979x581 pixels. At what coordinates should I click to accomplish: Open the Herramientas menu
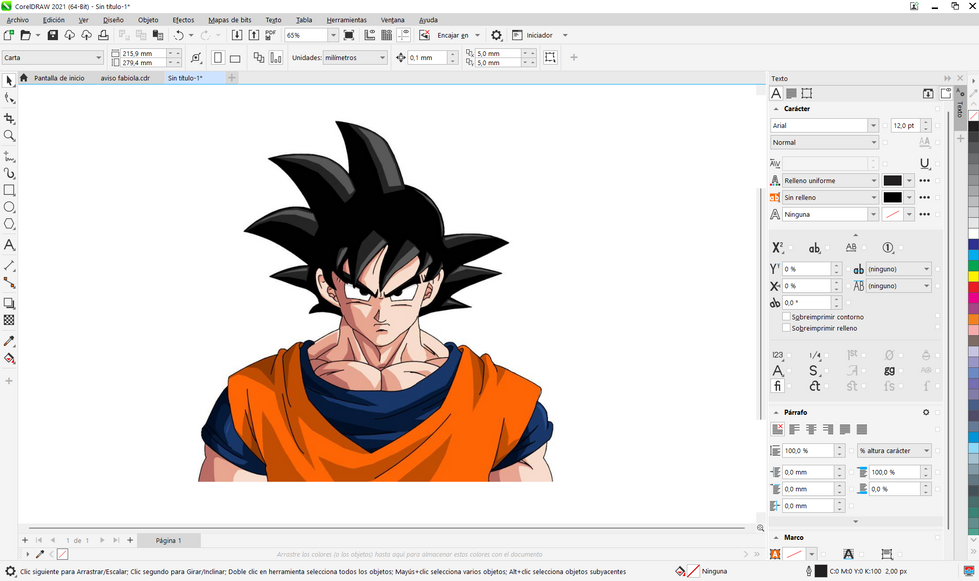click(x=347, y=20)
